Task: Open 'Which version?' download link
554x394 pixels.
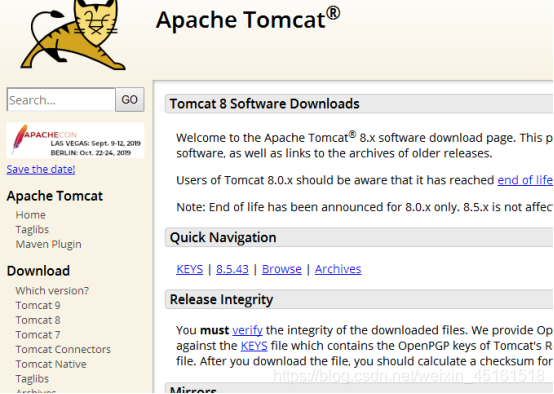Action: 52,290
